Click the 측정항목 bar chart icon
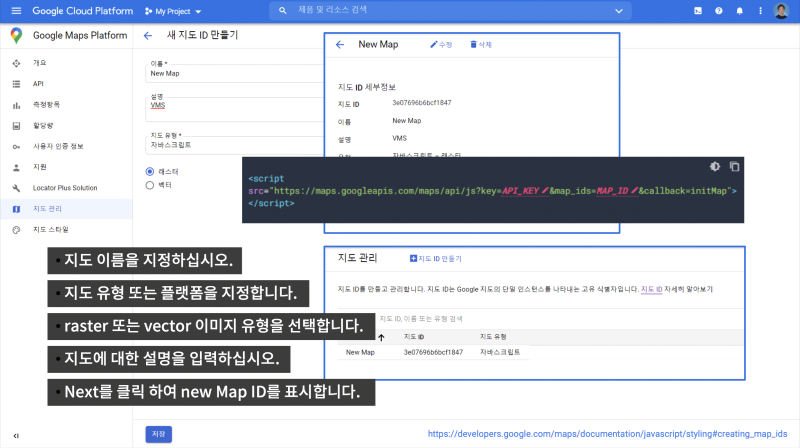The width and height of the screenshot is (800, 448). pyautogui.click(x=16, y=105)
